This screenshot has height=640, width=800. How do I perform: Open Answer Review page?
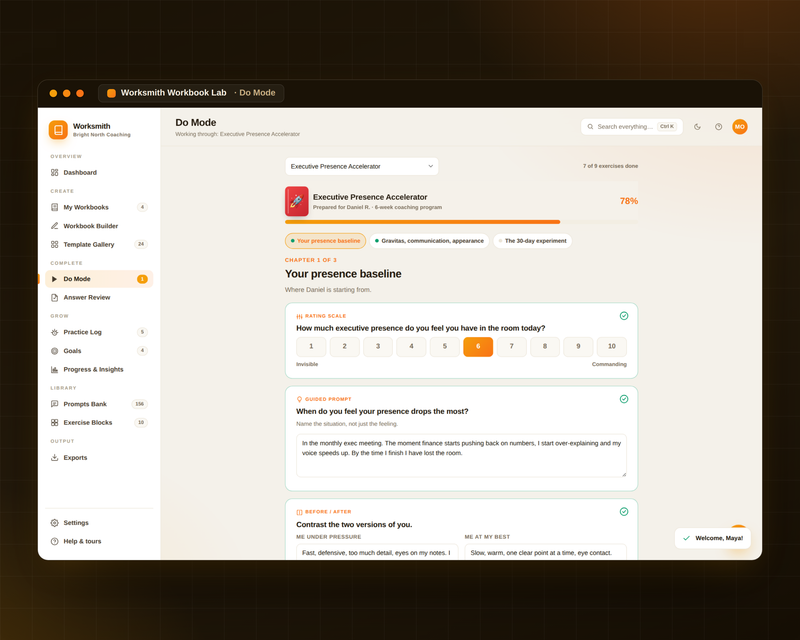point(99,298)
